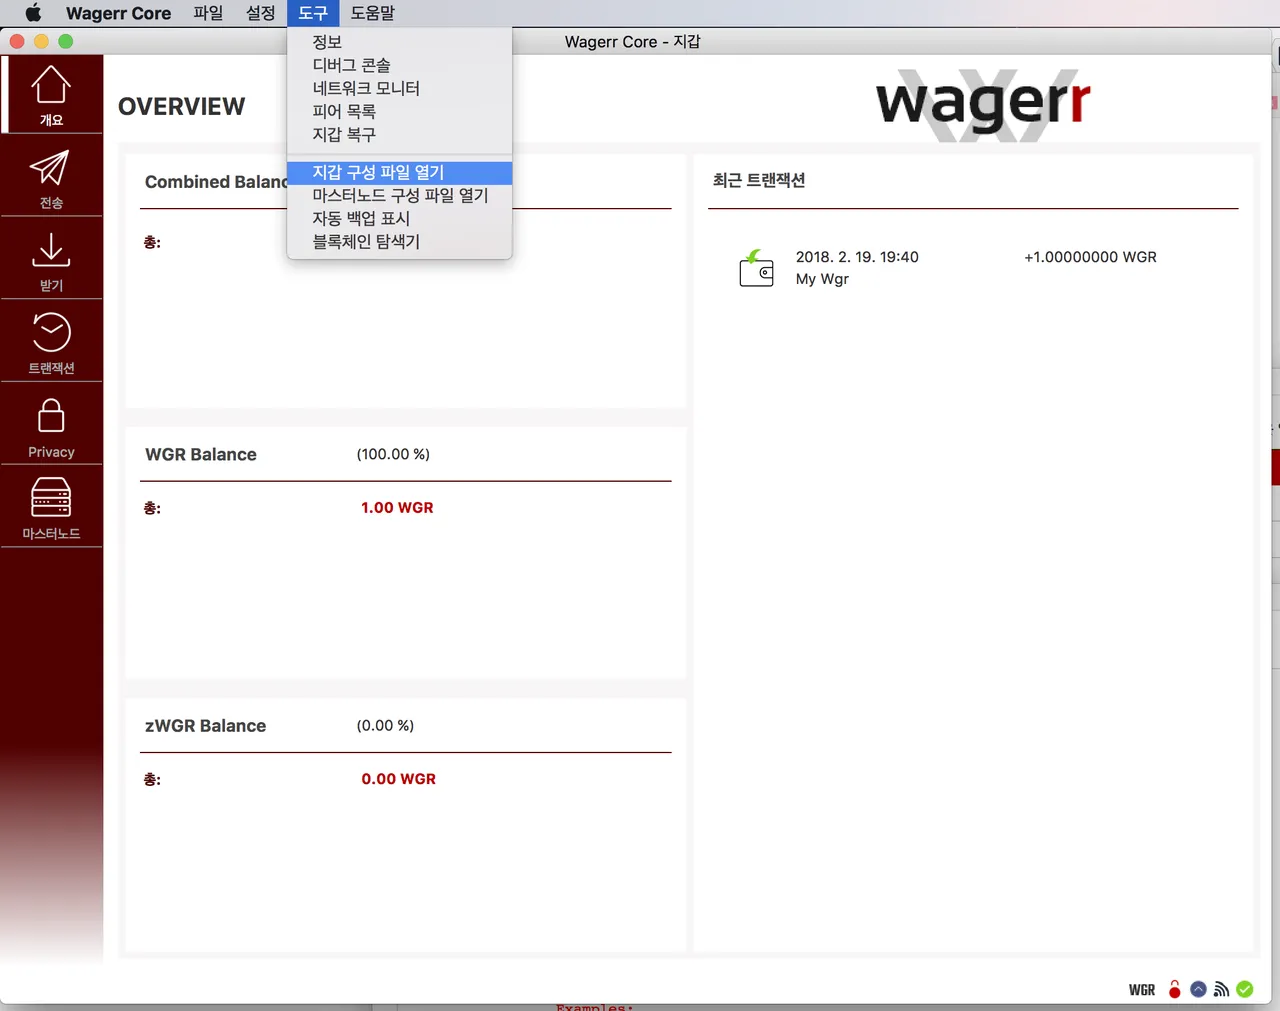Open the Apple menu
The height and width of the screenshot is (1011, 1280).
click(x=33, y=13)
